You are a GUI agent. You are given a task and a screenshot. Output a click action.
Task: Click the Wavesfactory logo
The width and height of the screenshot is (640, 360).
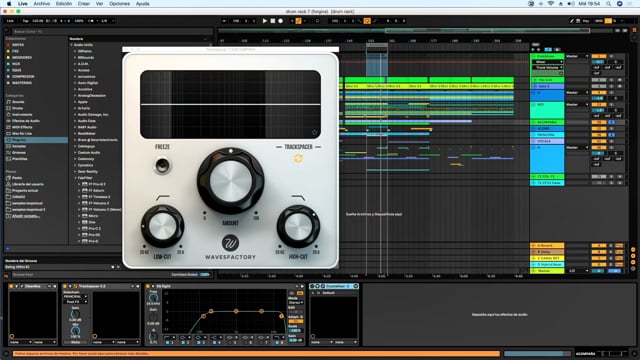pos(230,243)
